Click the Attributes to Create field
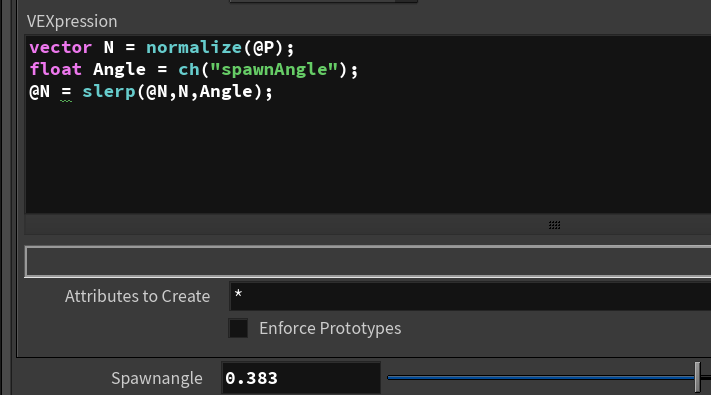 (470, 296)
